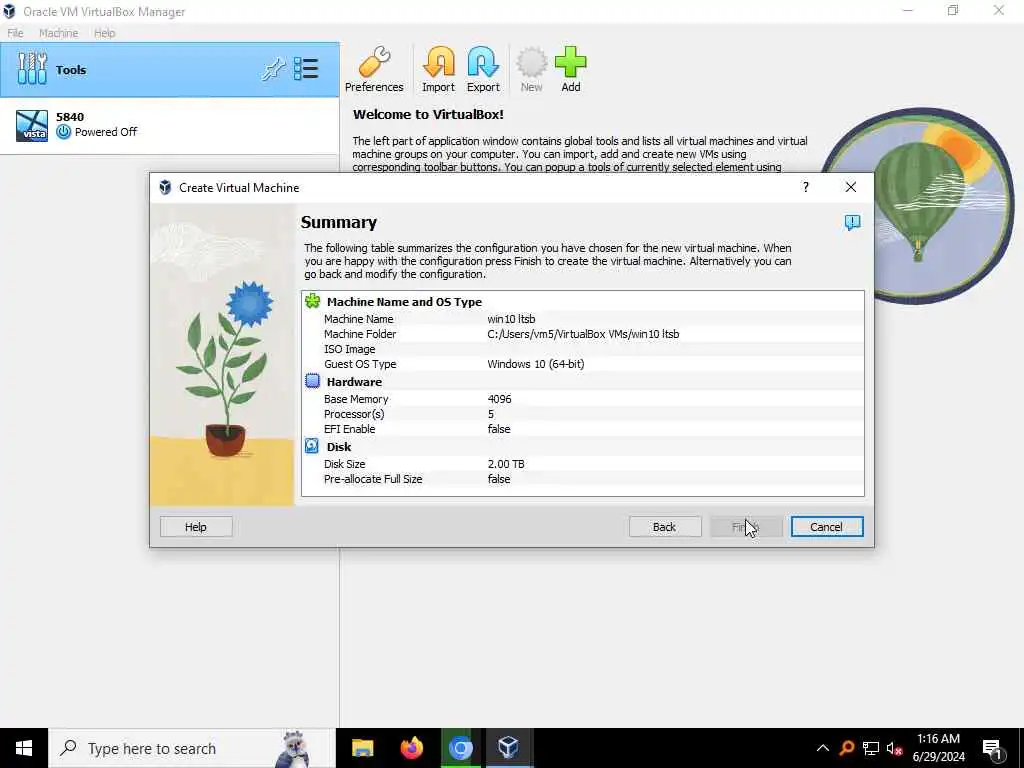Click the Import appliance icon
Image resolution: width=1024 pixels, height=768 pixels.
point(438,69)
